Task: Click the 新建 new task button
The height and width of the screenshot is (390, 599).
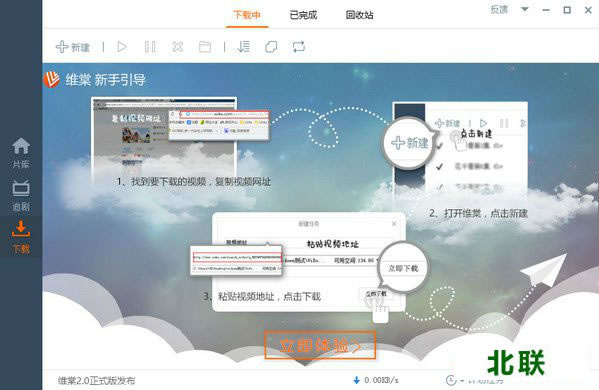Action: [x=73, y=47]
